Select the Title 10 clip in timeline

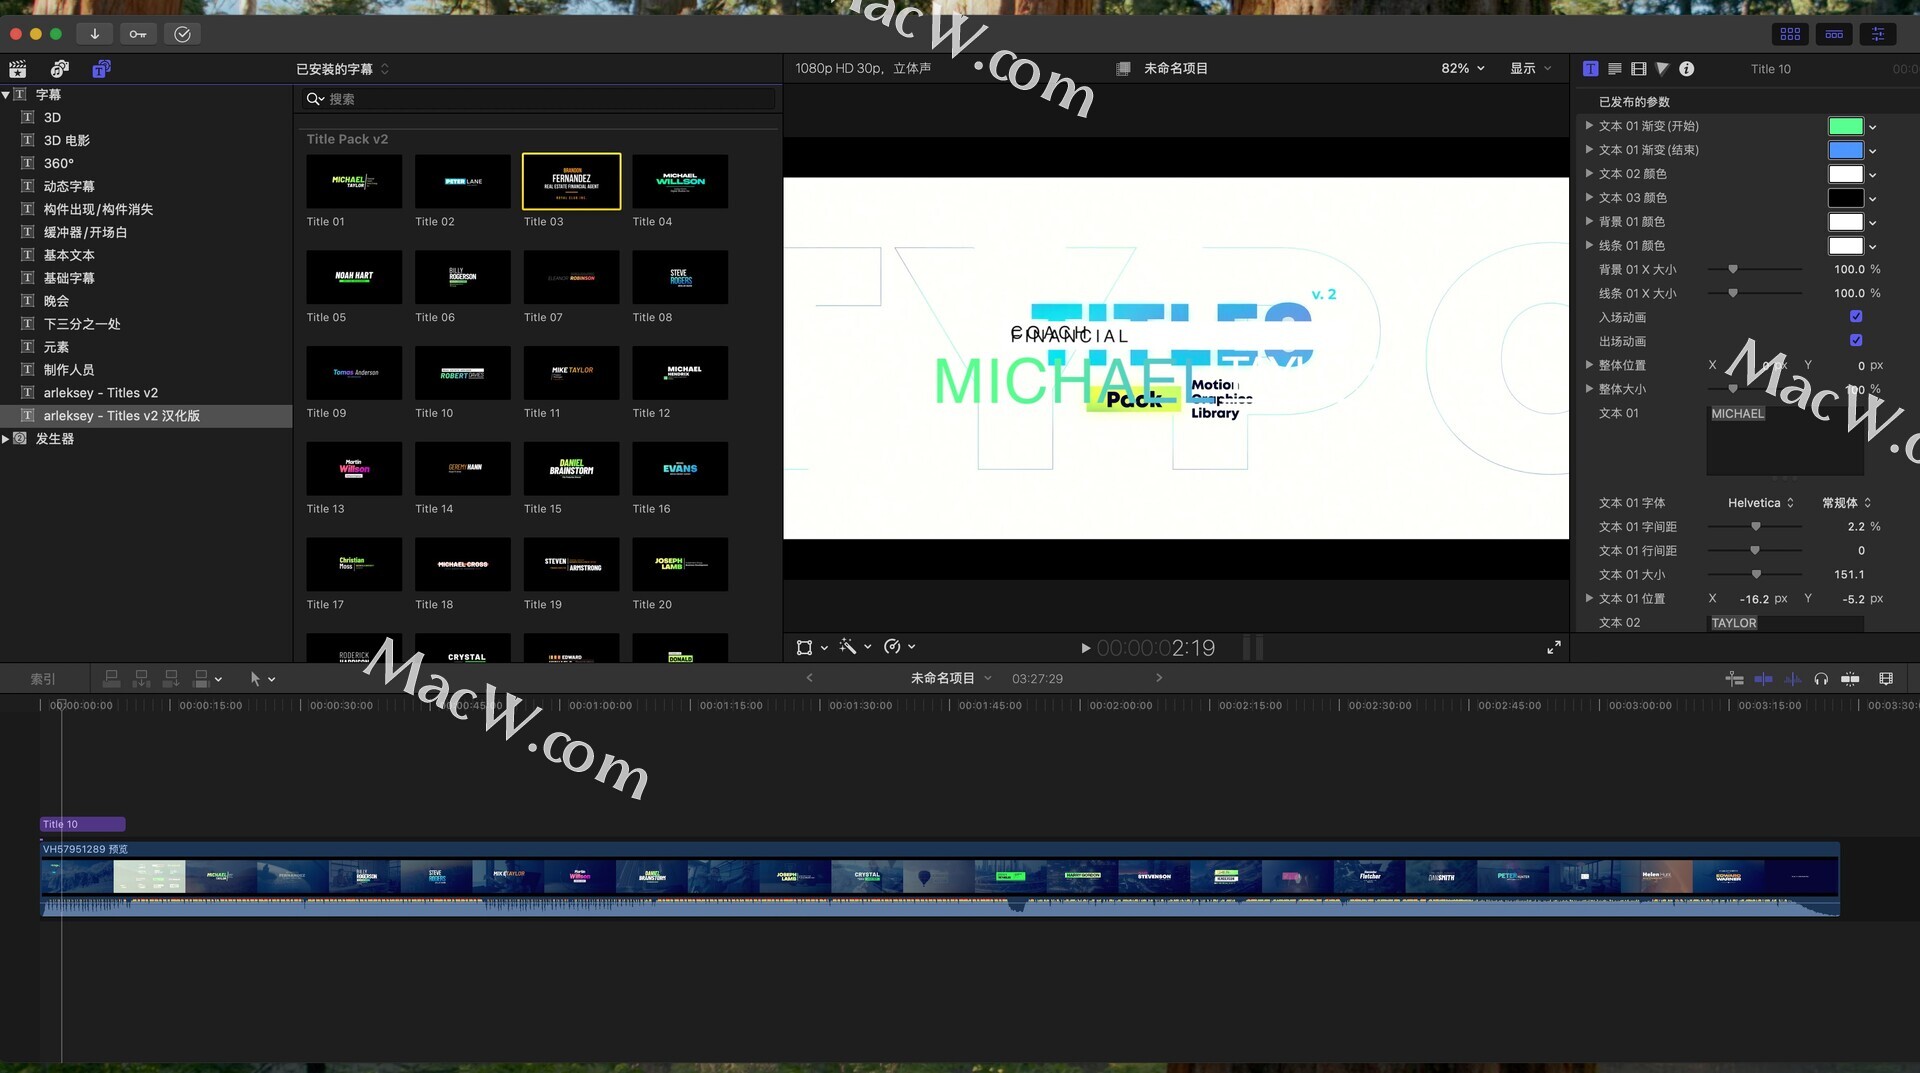click(83, 824)
